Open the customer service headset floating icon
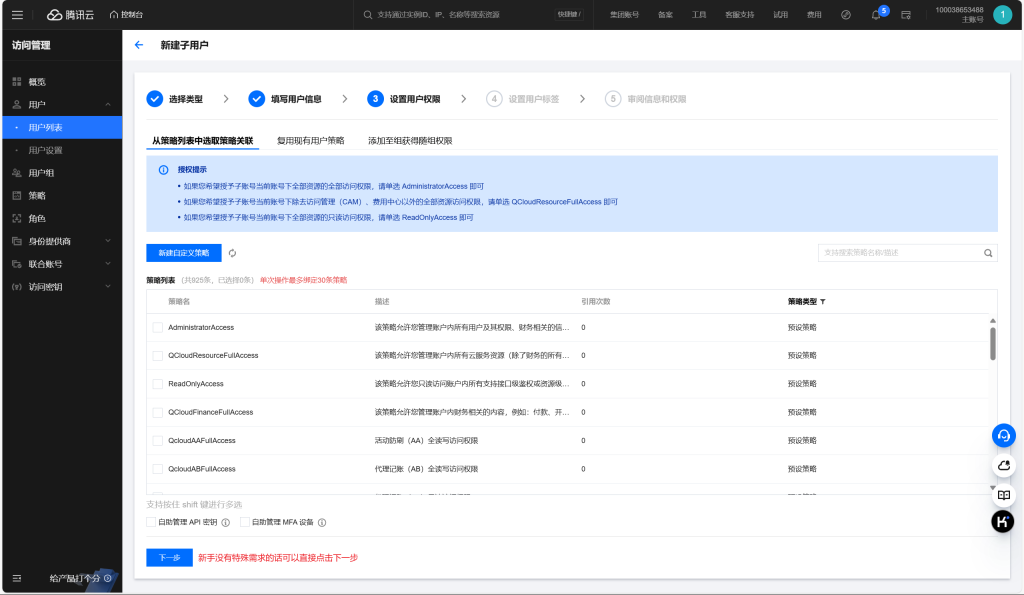This screenshot has width=1024, height=595. (x=1003, y=435)
